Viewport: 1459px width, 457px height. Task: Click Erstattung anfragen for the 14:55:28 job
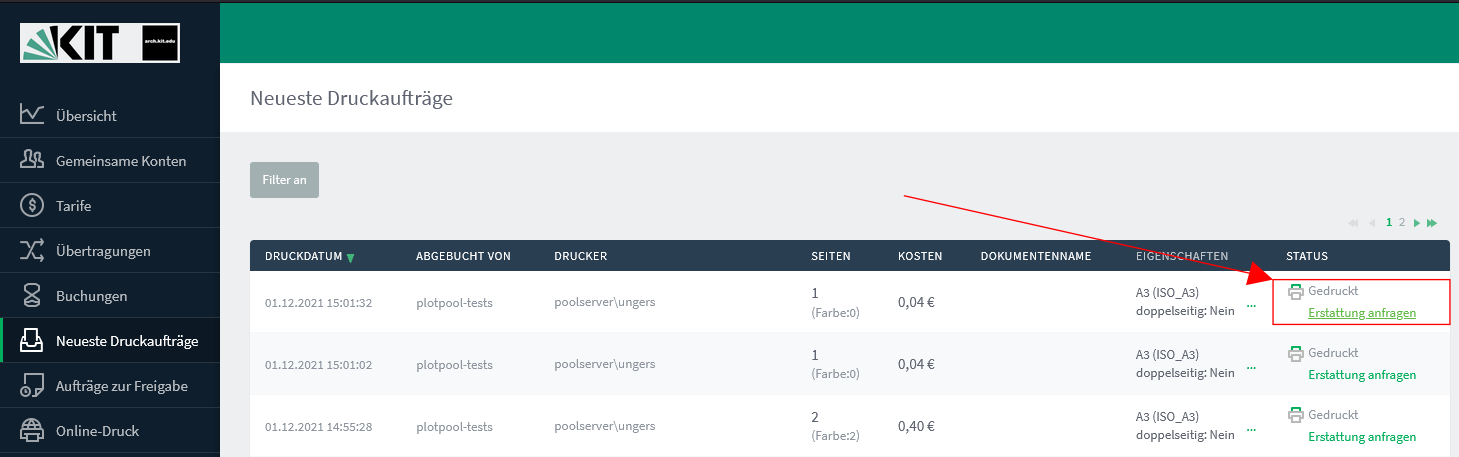[1362, 437]
